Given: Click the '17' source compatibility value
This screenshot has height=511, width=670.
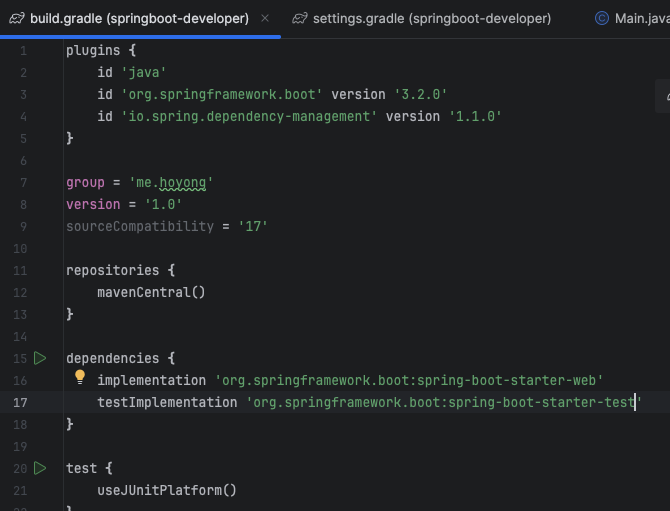Looking at the screenshot, I should point(253,226).
